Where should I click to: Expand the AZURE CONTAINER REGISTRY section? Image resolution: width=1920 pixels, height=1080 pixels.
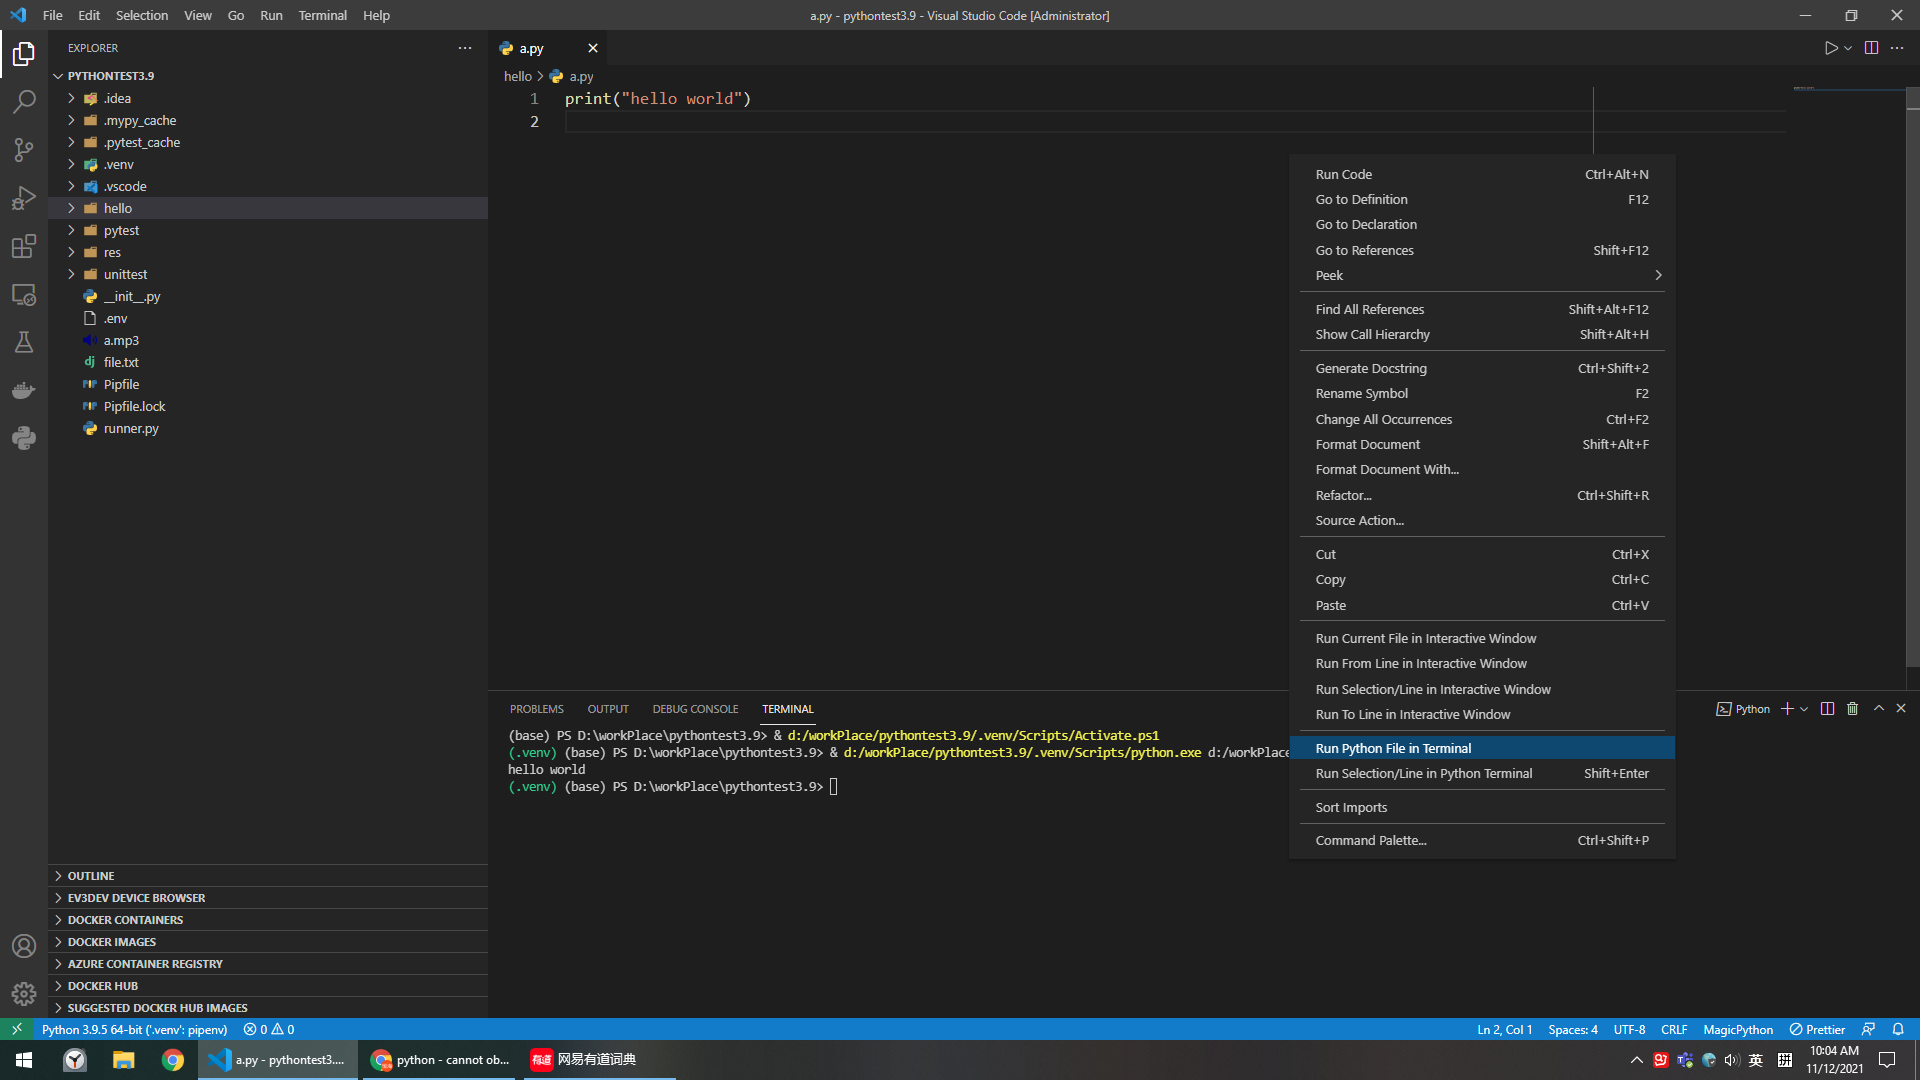268,964
